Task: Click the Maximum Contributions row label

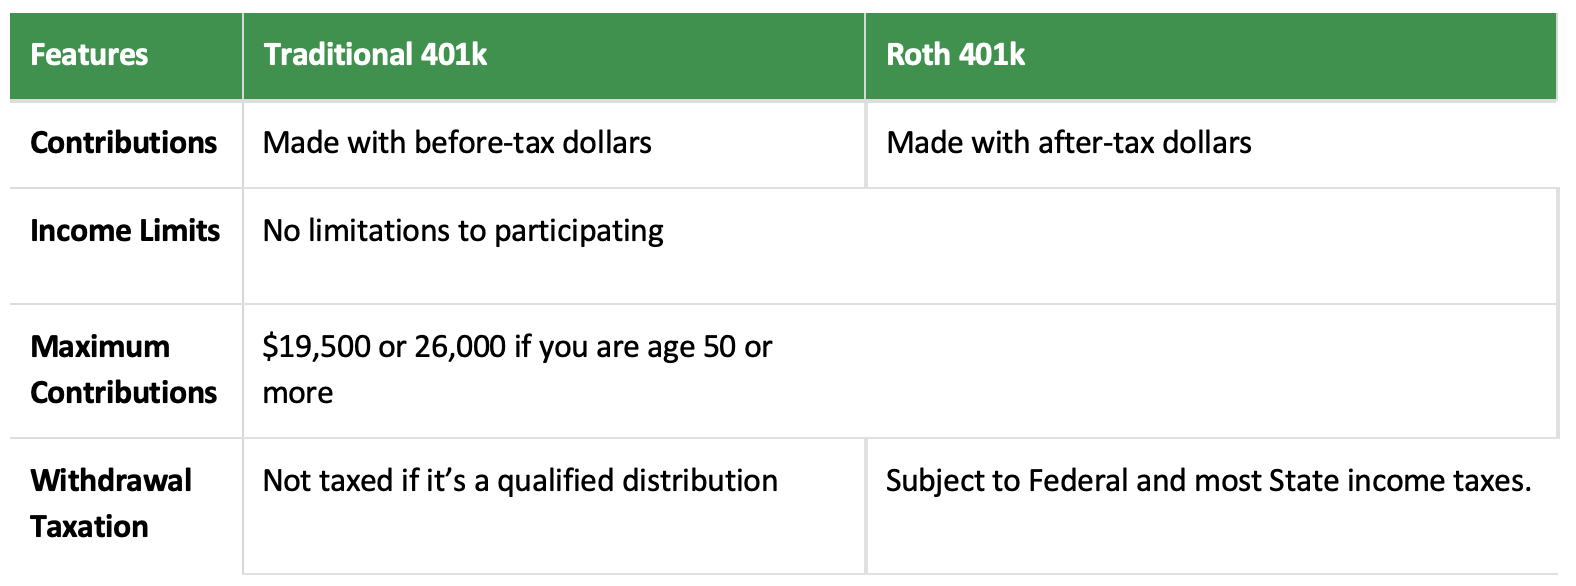Action: point(124,370)
